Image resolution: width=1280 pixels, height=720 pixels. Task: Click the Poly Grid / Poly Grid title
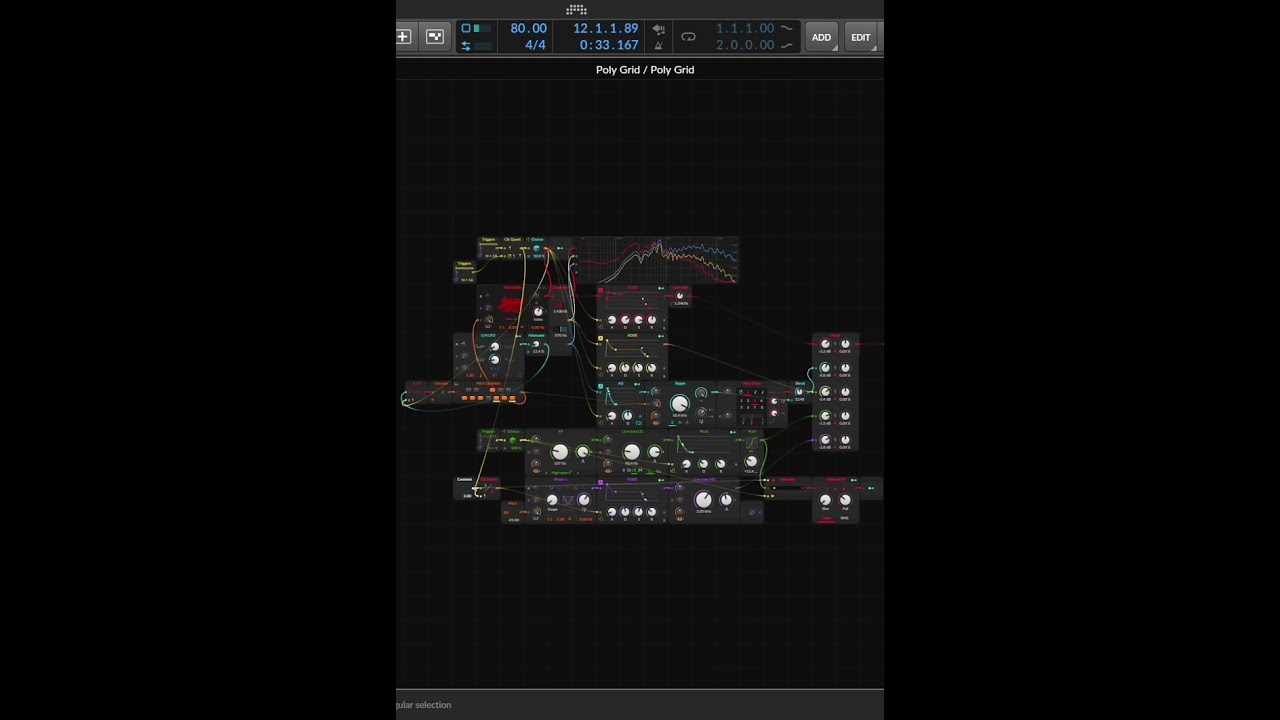point(645,70)
